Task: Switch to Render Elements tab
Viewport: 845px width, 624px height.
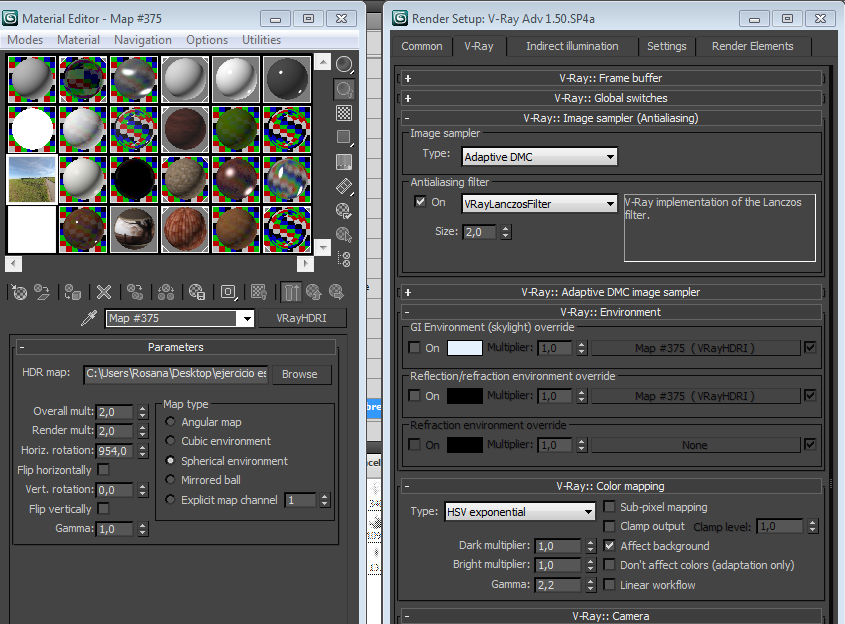Action: point(752,46)
